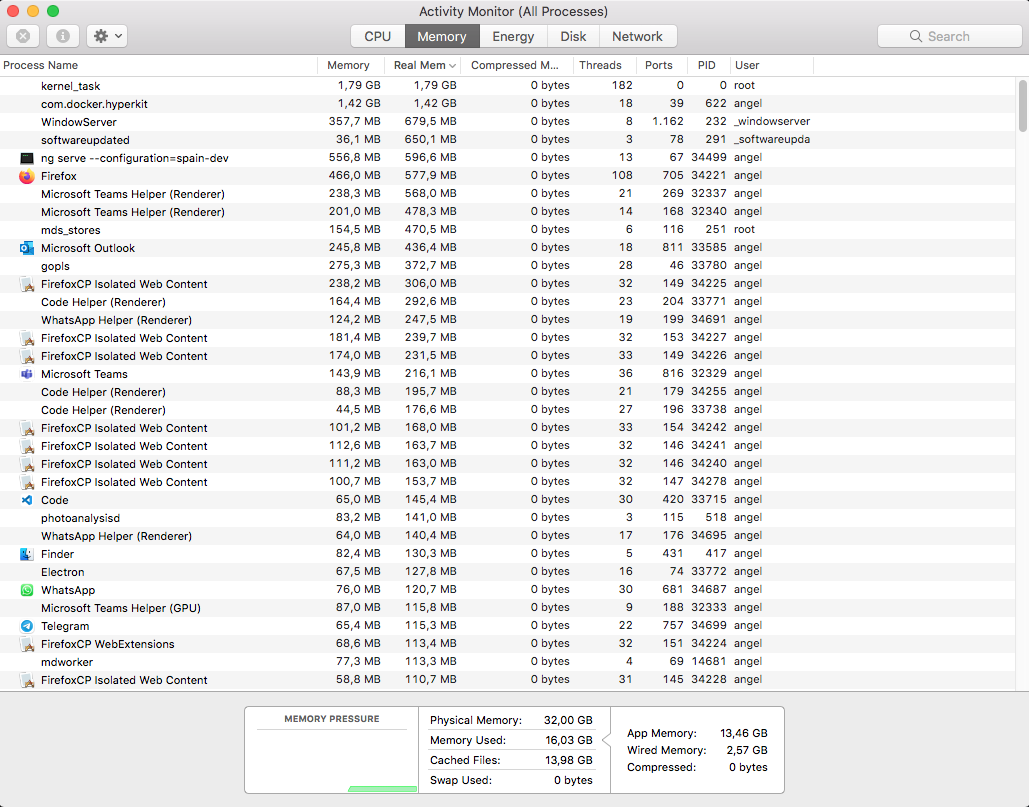Toggle Real Mem sort order arrow
The height and width of the screenshot is (807, 1029).
(452, 66)
